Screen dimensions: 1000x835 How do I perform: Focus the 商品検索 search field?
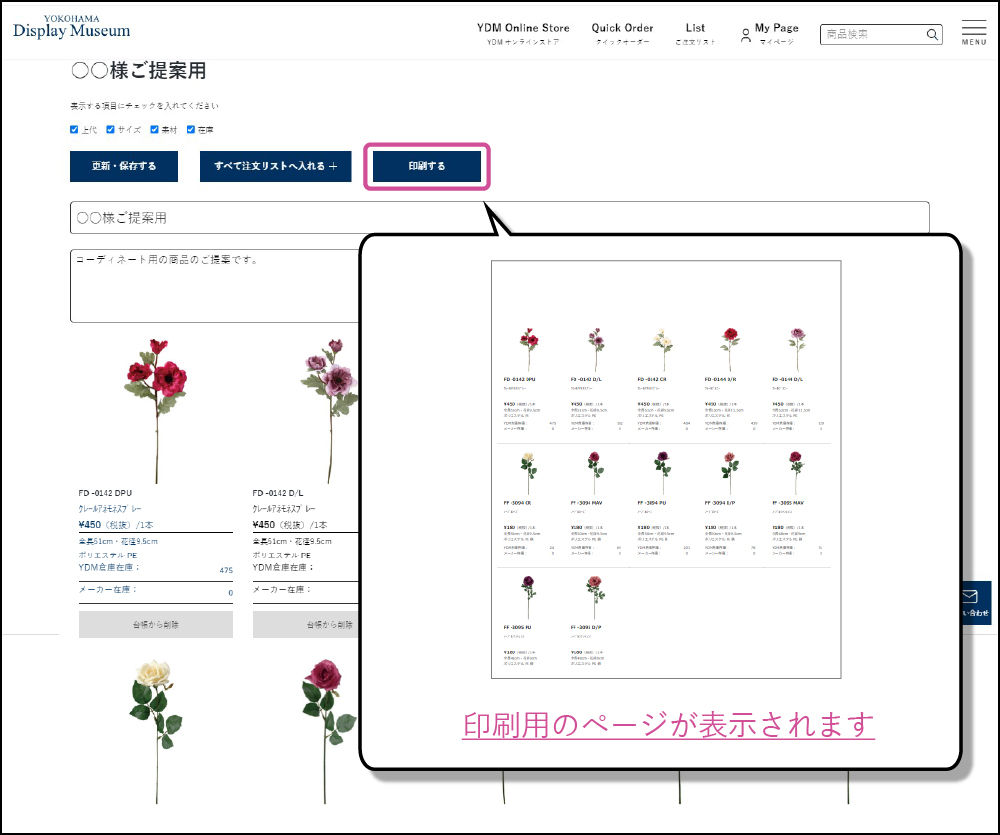pos(872,35)
